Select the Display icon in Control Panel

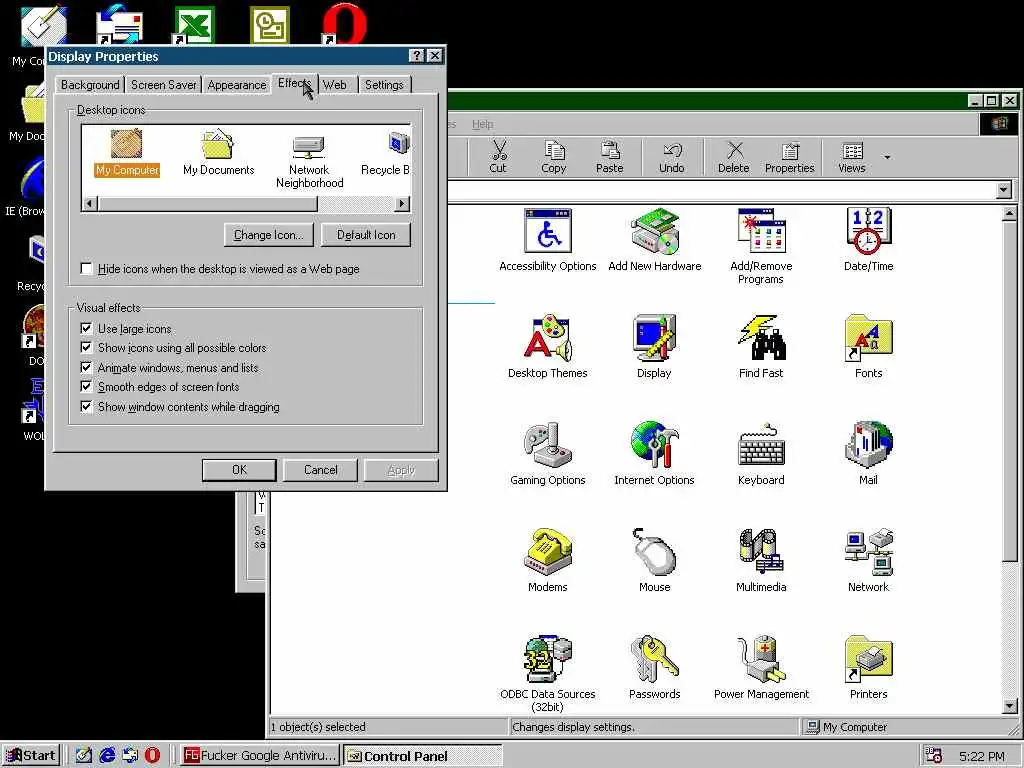coord(654,347)
